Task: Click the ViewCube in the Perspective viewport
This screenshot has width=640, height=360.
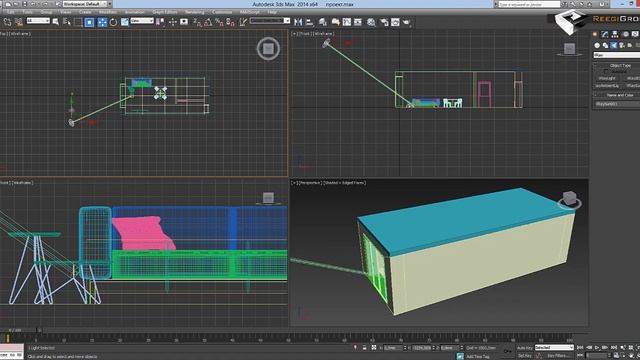Action: (x=569, y=200)
